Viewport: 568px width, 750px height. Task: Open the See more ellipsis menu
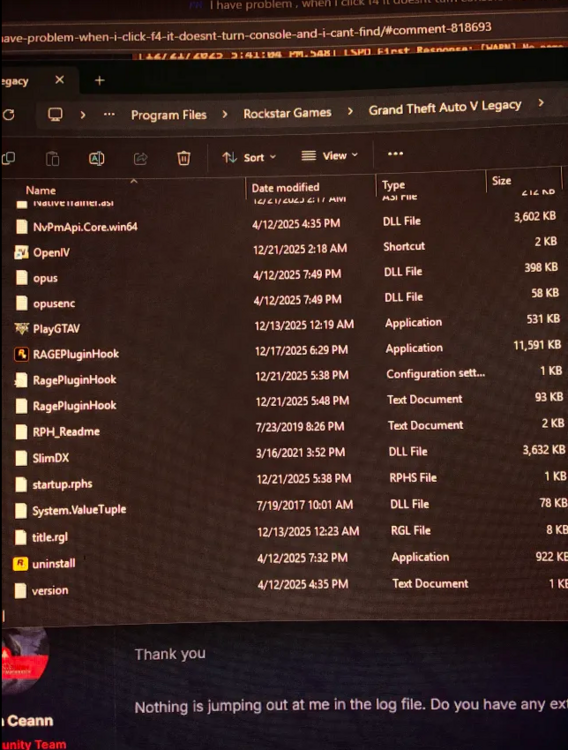click(x=395, y=154)
